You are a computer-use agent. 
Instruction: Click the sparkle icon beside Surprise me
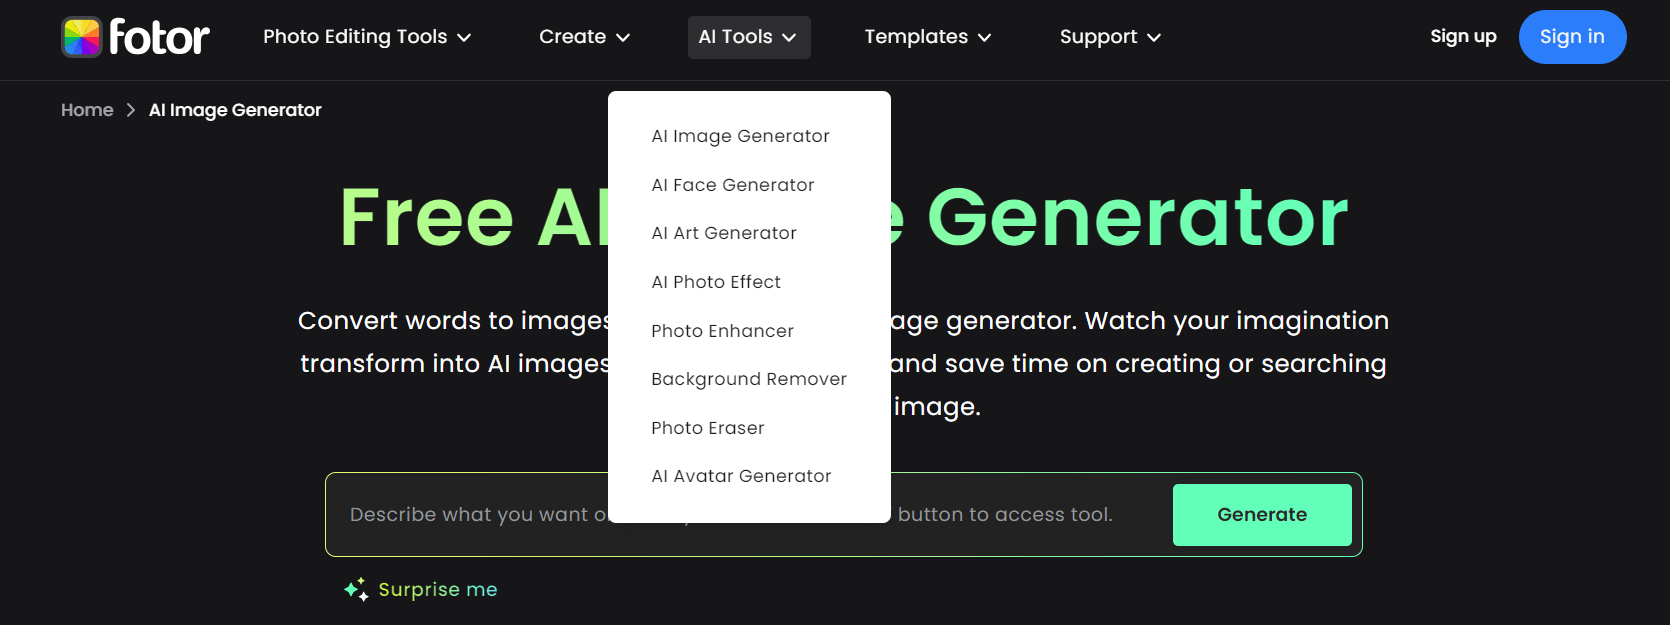(356, 590)
